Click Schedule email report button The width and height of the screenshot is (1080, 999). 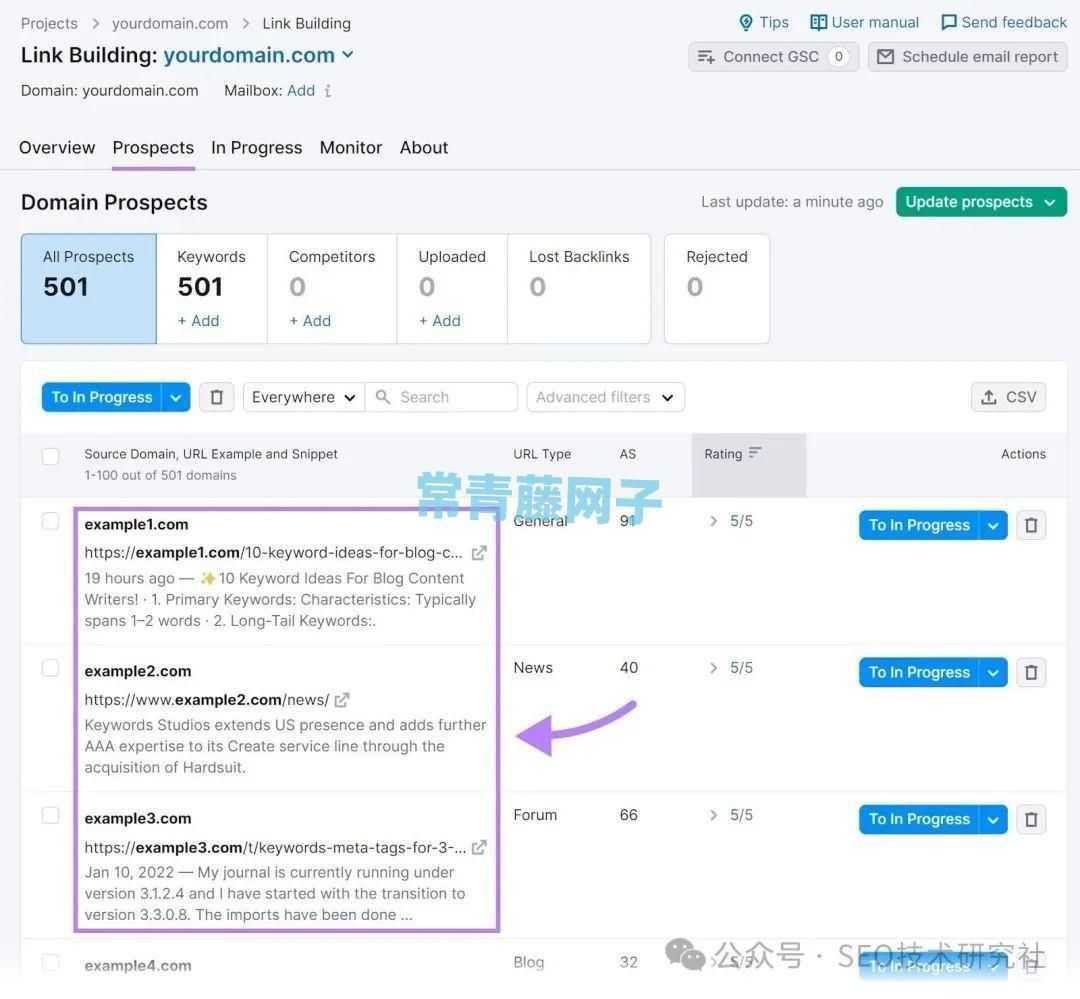click(x=968, y=57)
